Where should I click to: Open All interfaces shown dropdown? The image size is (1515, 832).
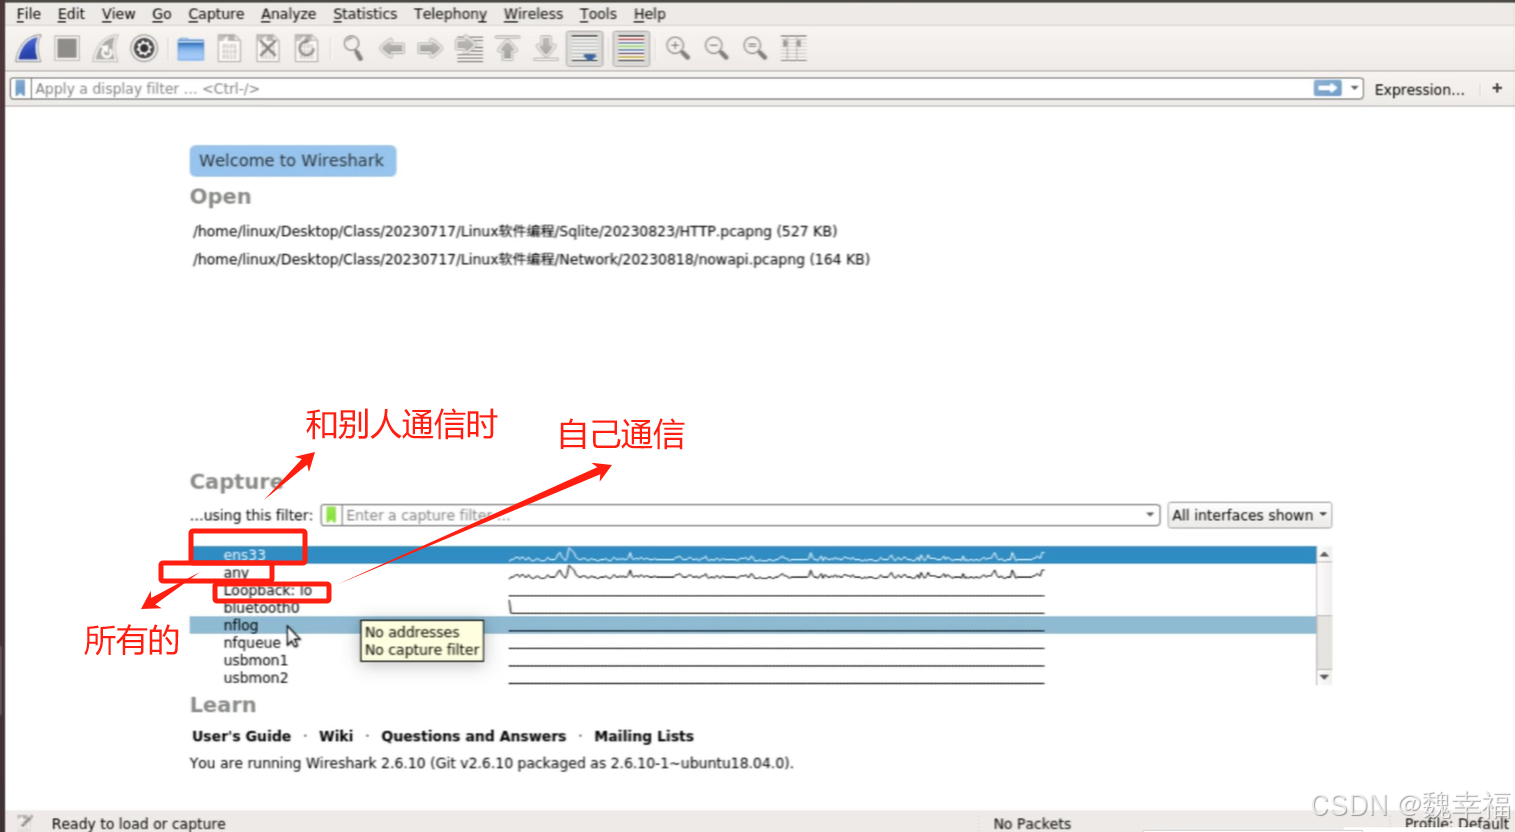[1249, 515]
